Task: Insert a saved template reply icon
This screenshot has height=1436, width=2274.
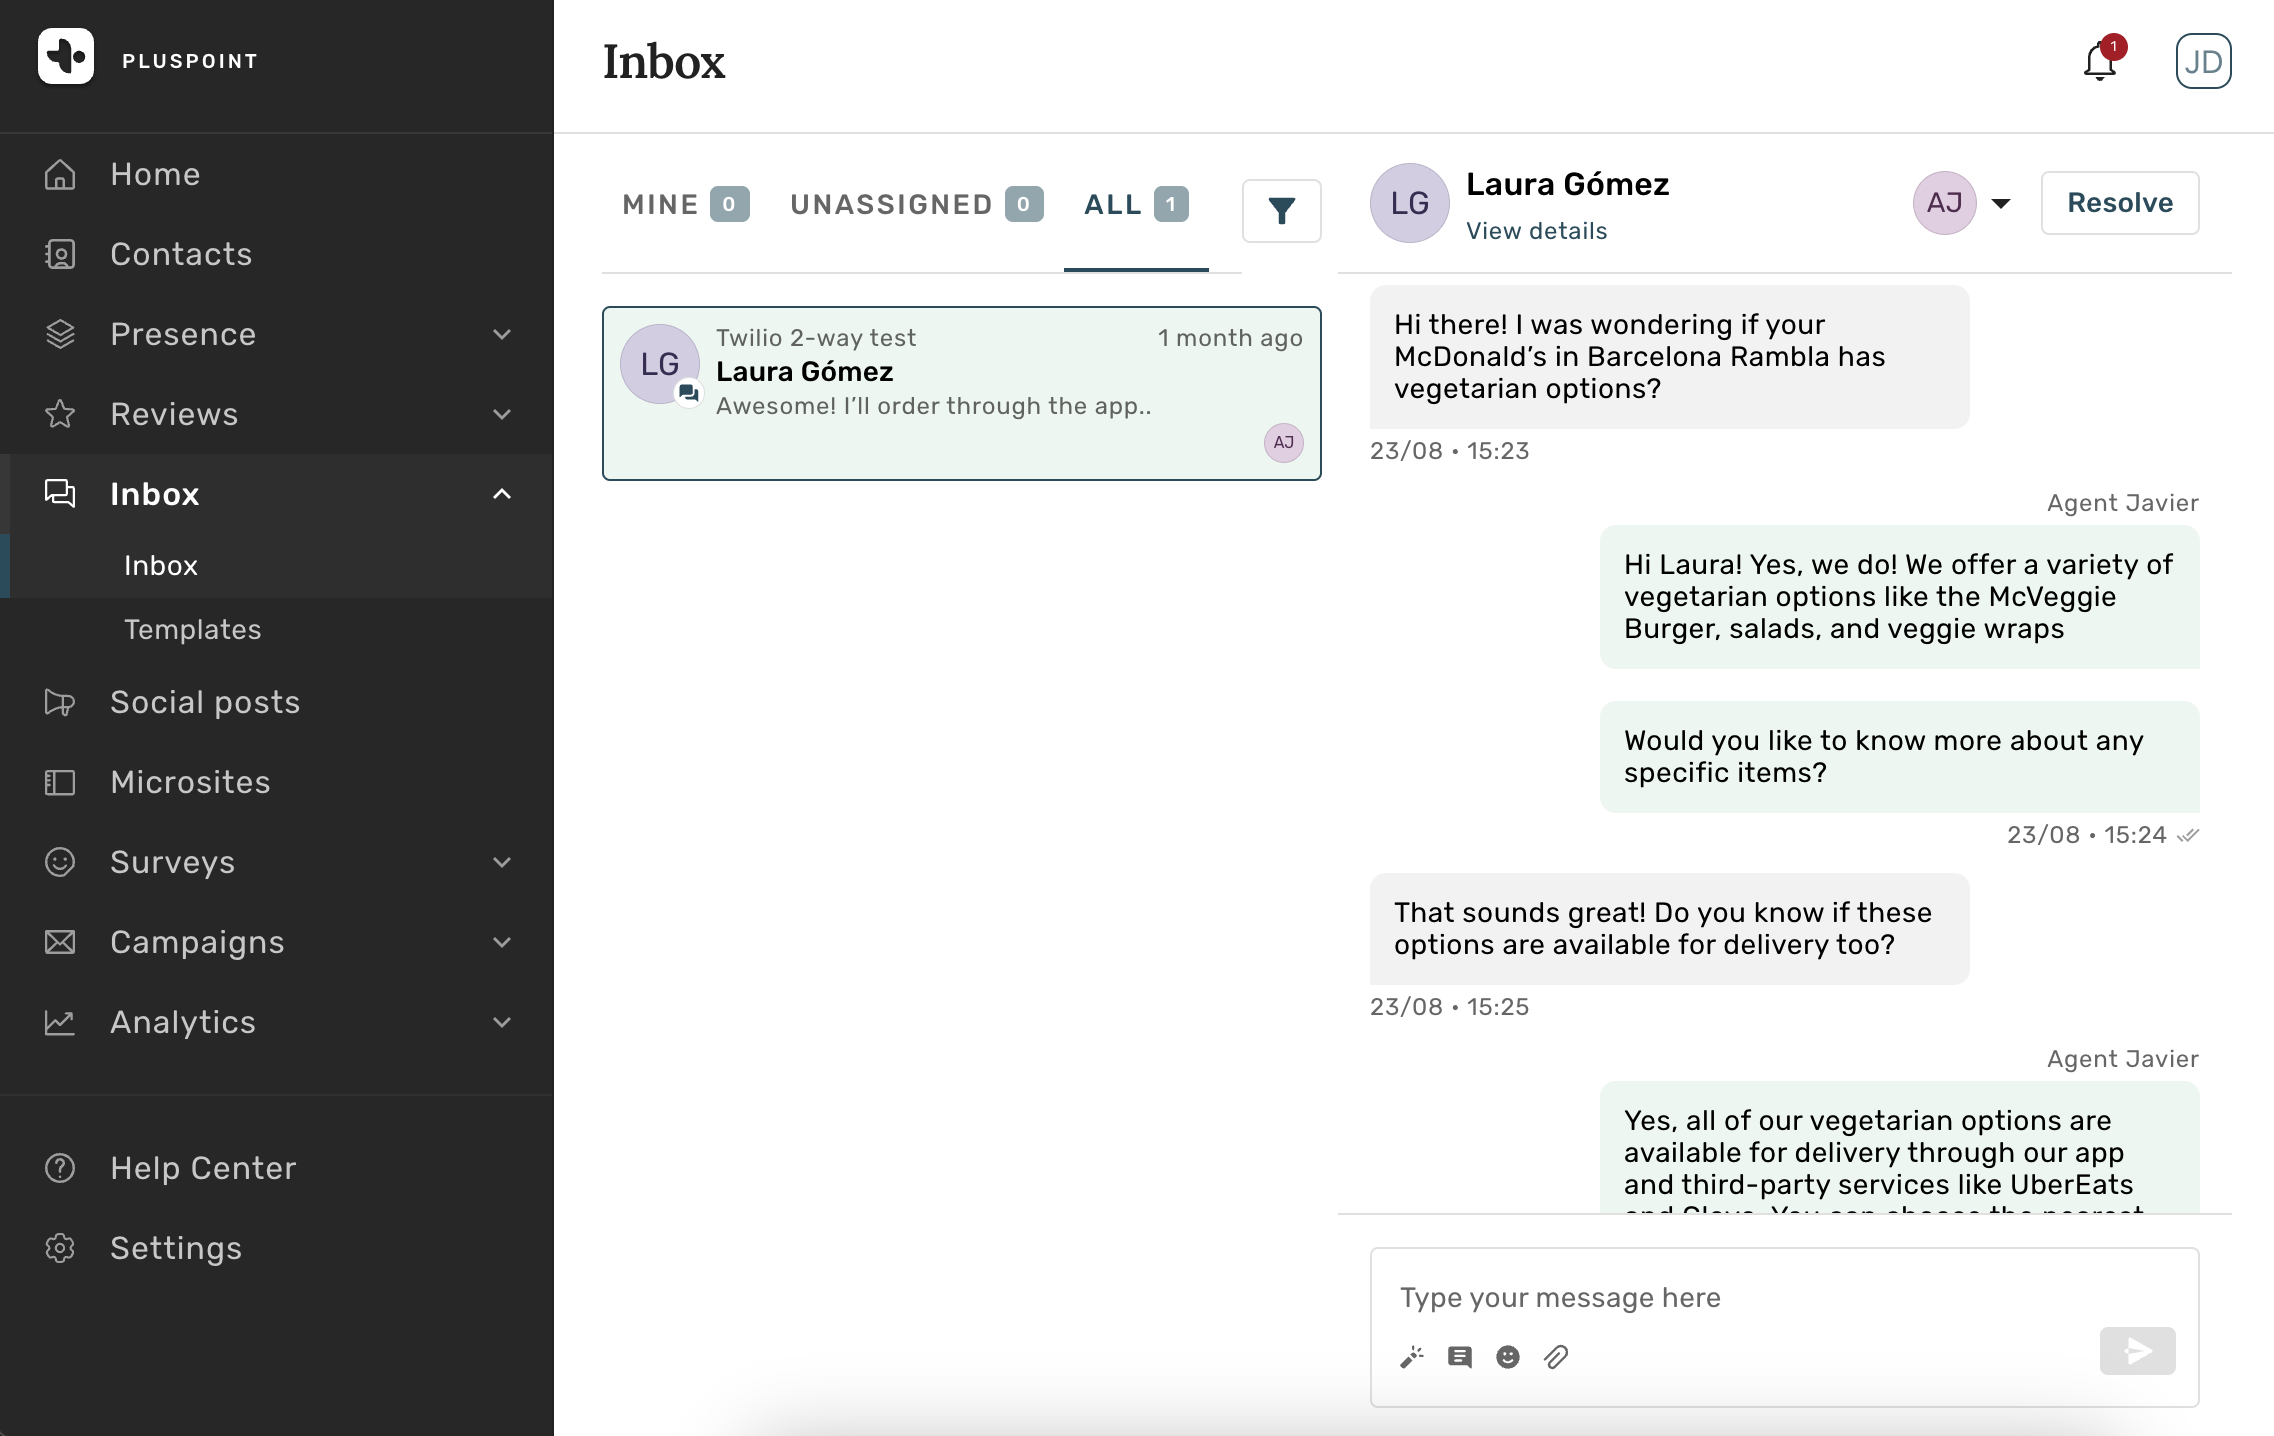Action: click(1460, 1357)
